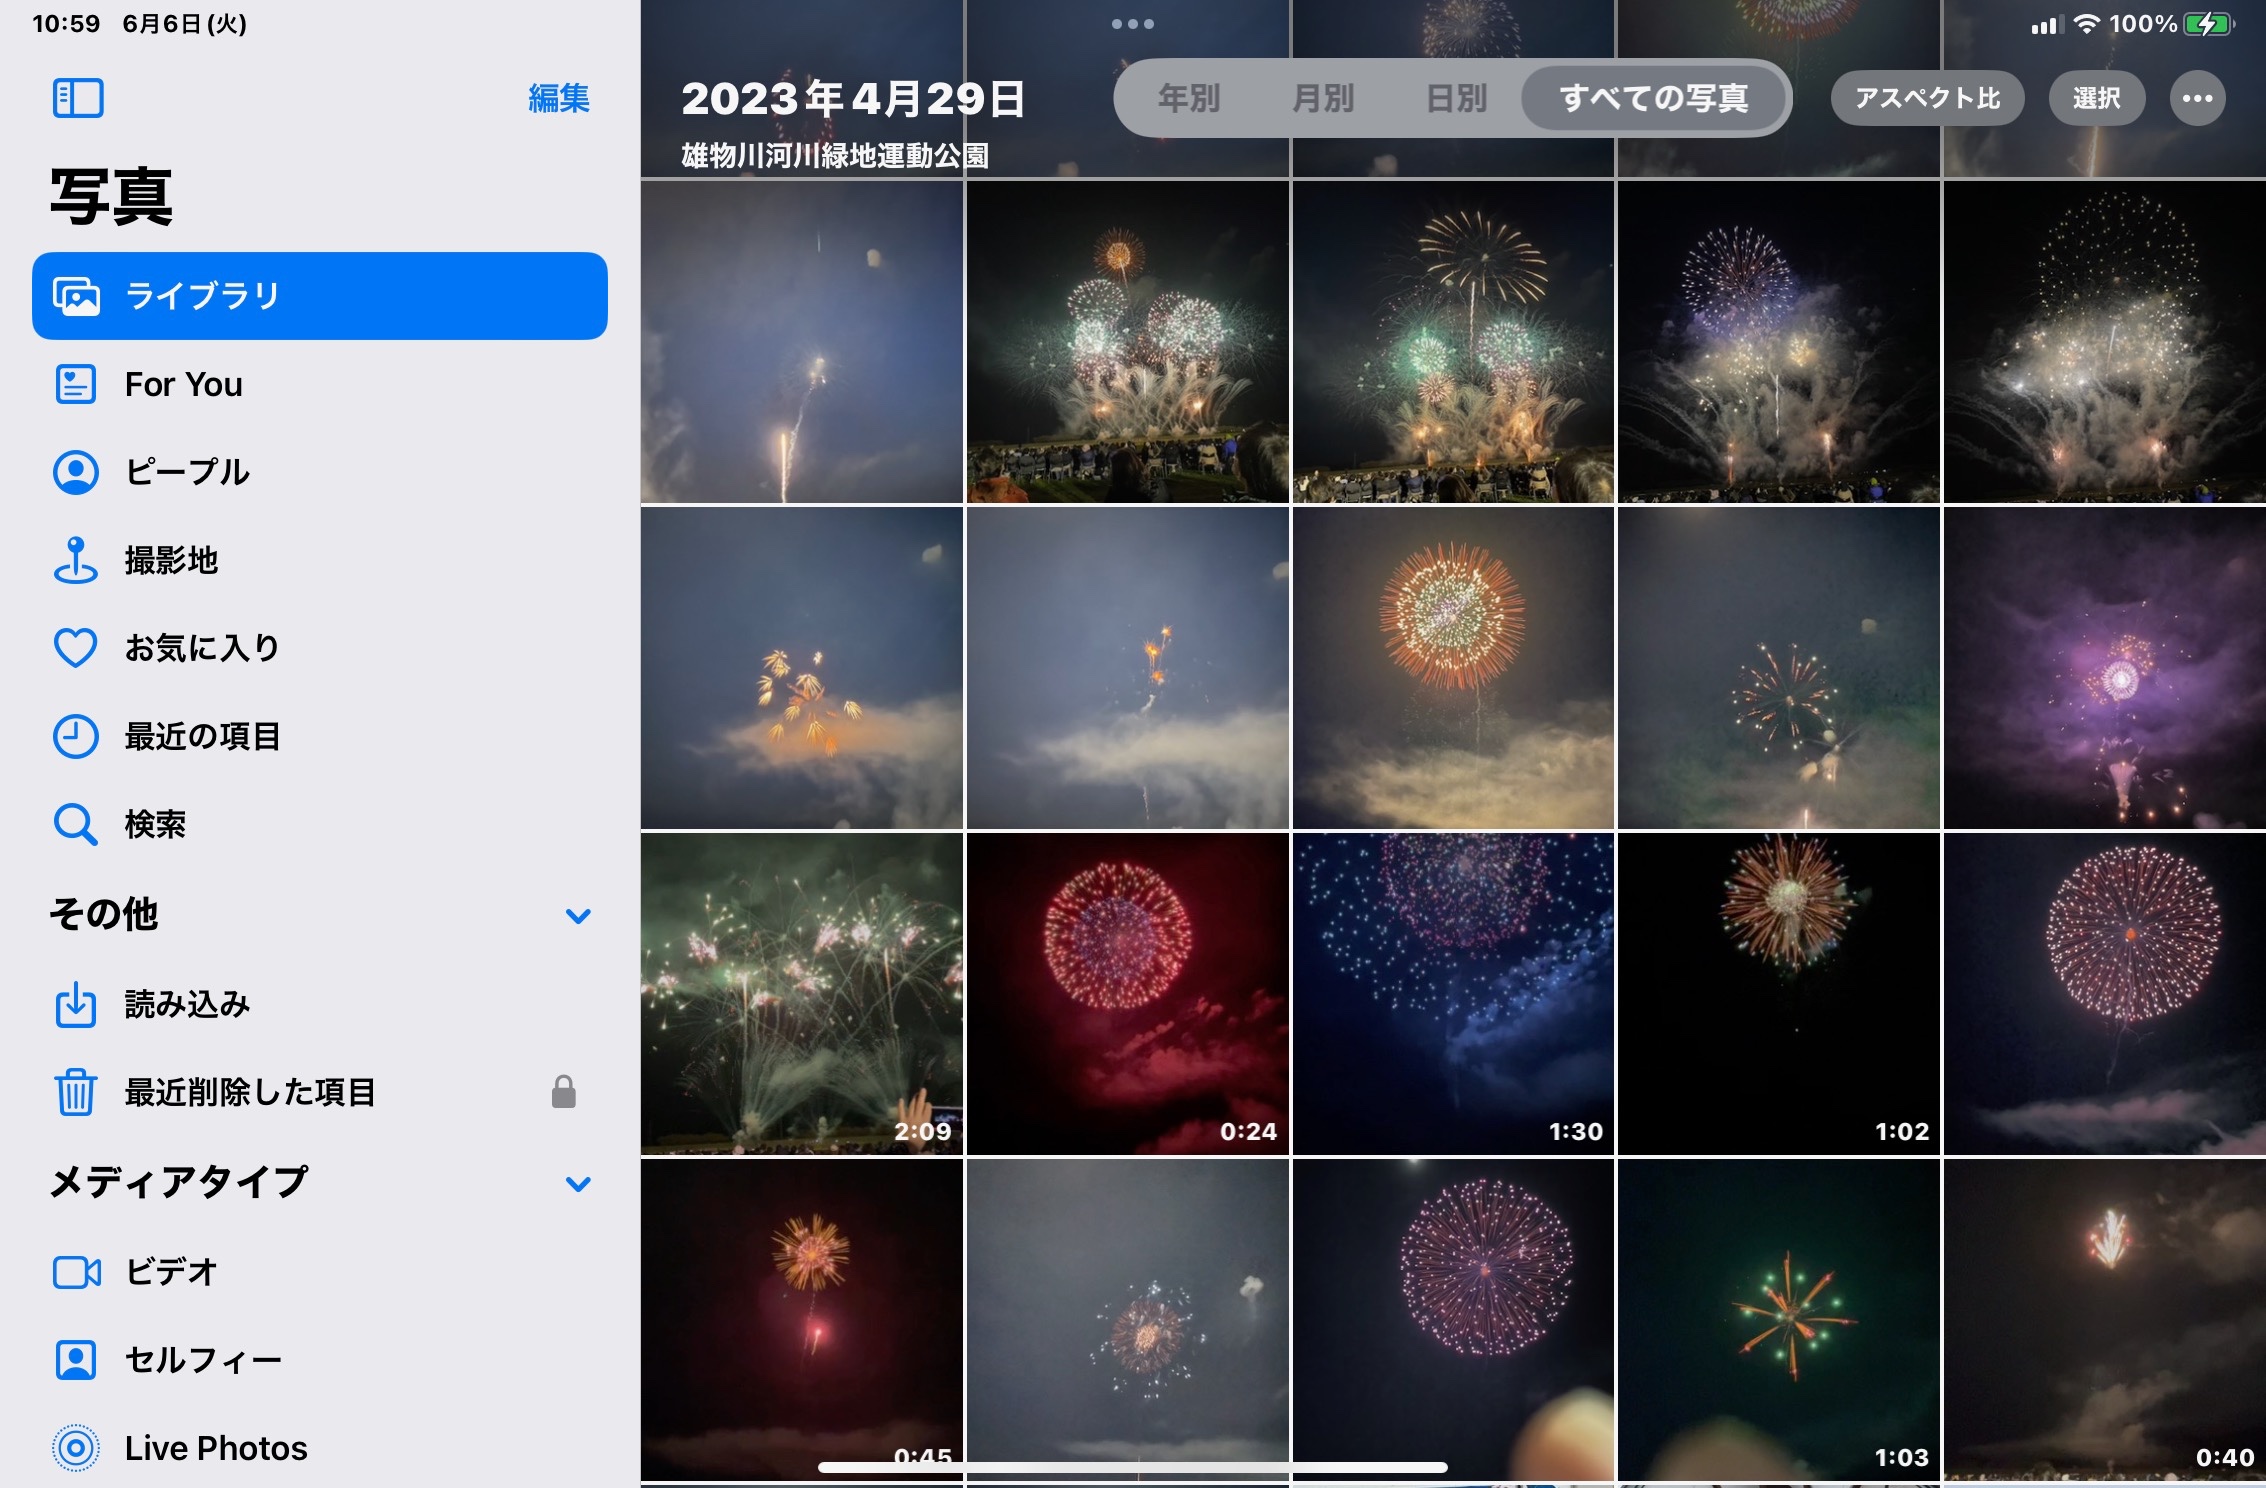Open 最近削除した項目 trash album
This screenshot has height=1488, width=2266.
(249, 1092)
